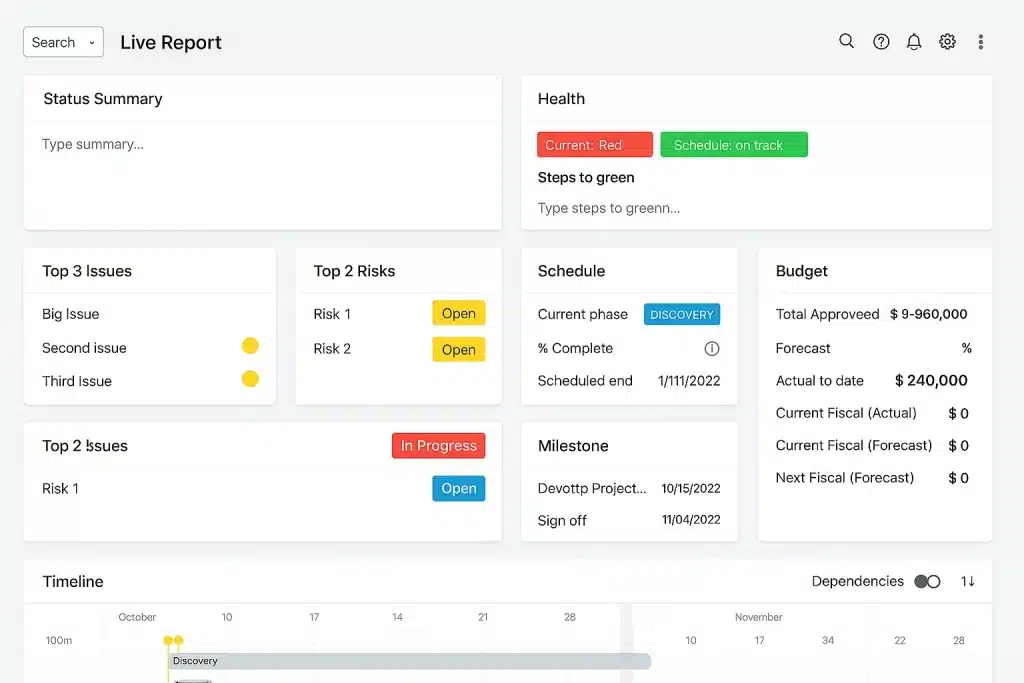Click October label on timeline
Screen dimensions: 1024x683
point(137,617)
